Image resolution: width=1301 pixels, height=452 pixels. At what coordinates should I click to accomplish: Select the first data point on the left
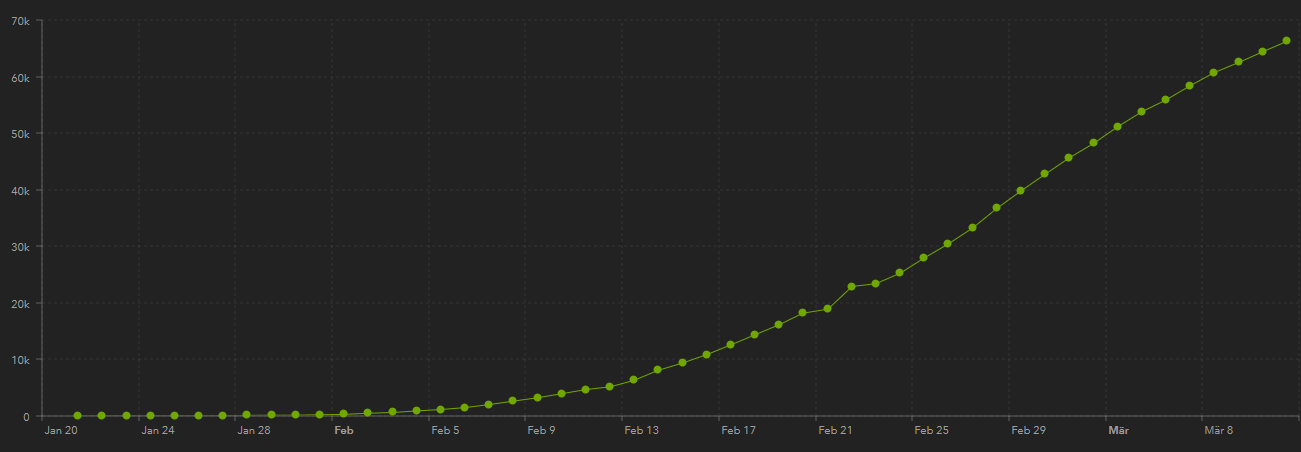(78, 416)
